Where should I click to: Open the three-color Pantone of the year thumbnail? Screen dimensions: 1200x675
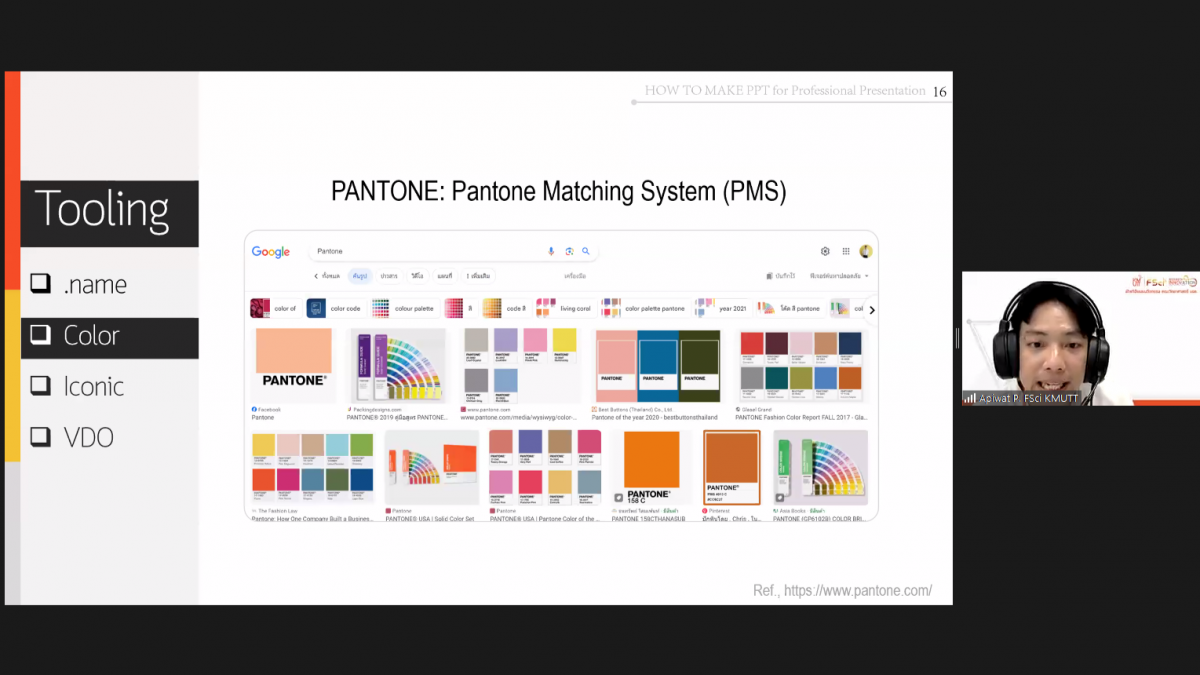(x=657, y=365)
